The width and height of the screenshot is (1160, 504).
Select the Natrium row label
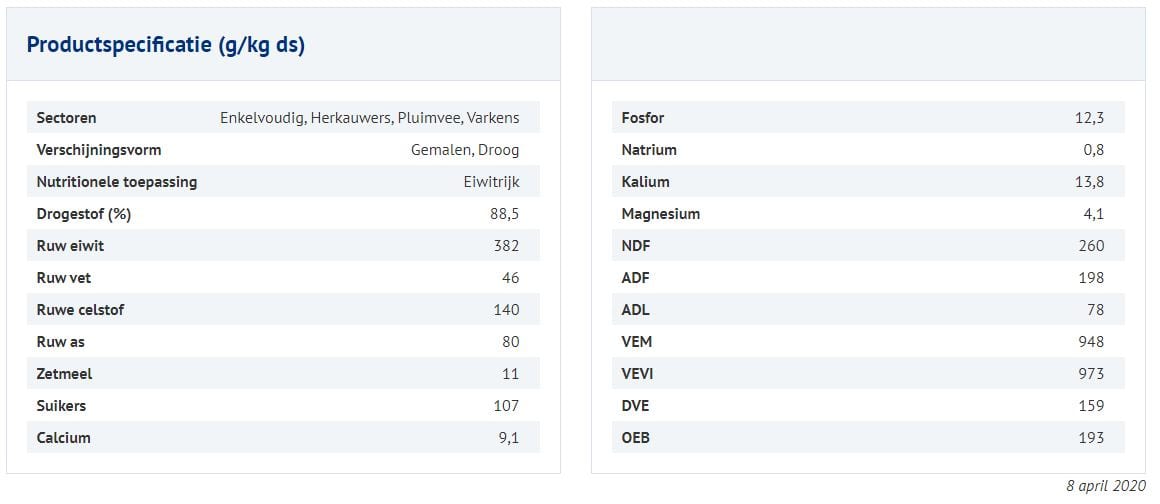[649, 150]
